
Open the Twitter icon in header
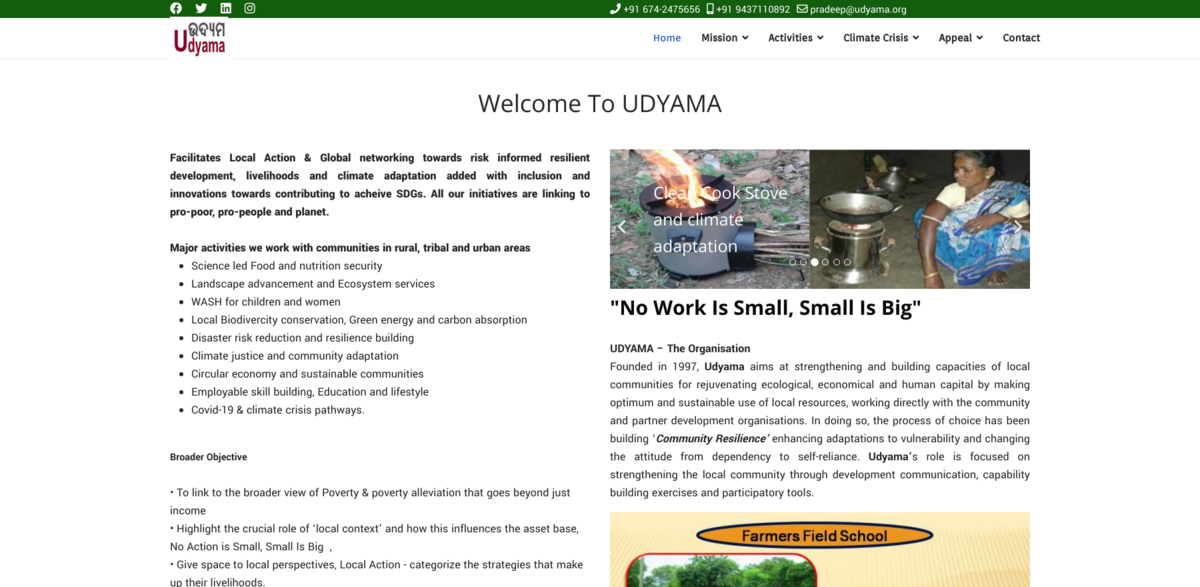pos(200,8)
